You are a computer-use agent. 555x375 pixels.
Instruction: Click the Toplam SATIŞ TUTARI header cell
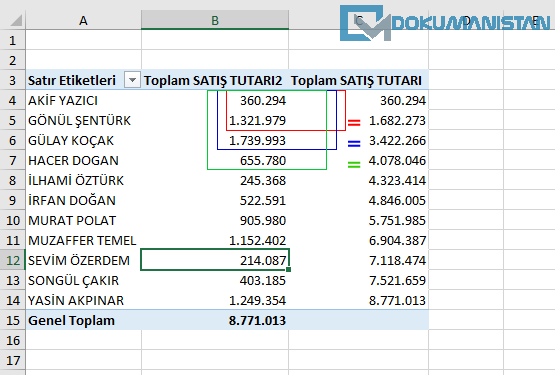358,80
